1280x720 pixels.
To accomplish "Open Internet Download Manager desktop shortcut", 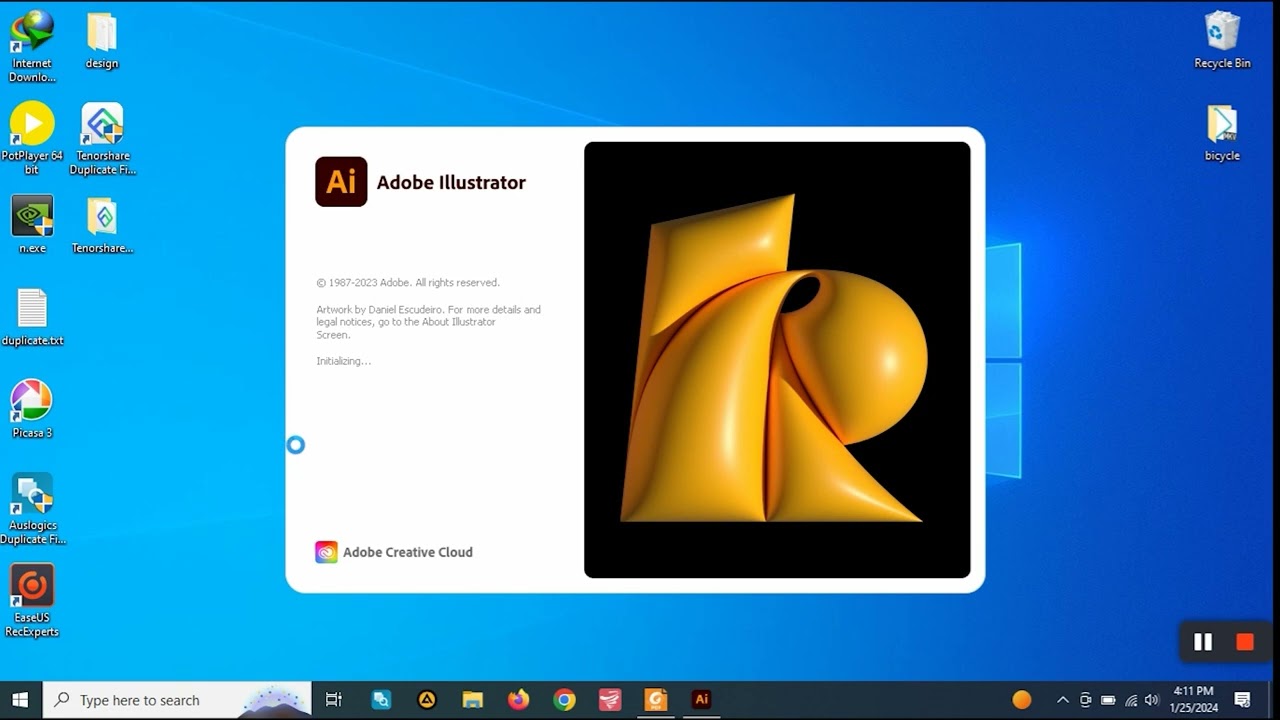I will coord(32,46).
